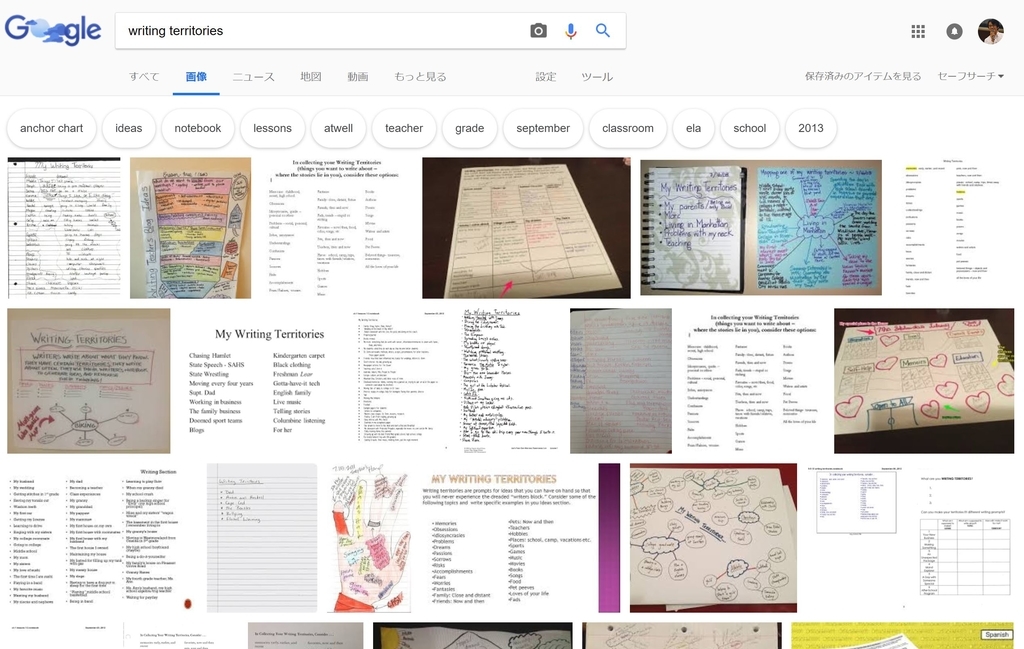Open hand drawing writing territories thumbnail
This screenshot has height=649, width=1024.
pyautogui.click(x=370, y=538)
